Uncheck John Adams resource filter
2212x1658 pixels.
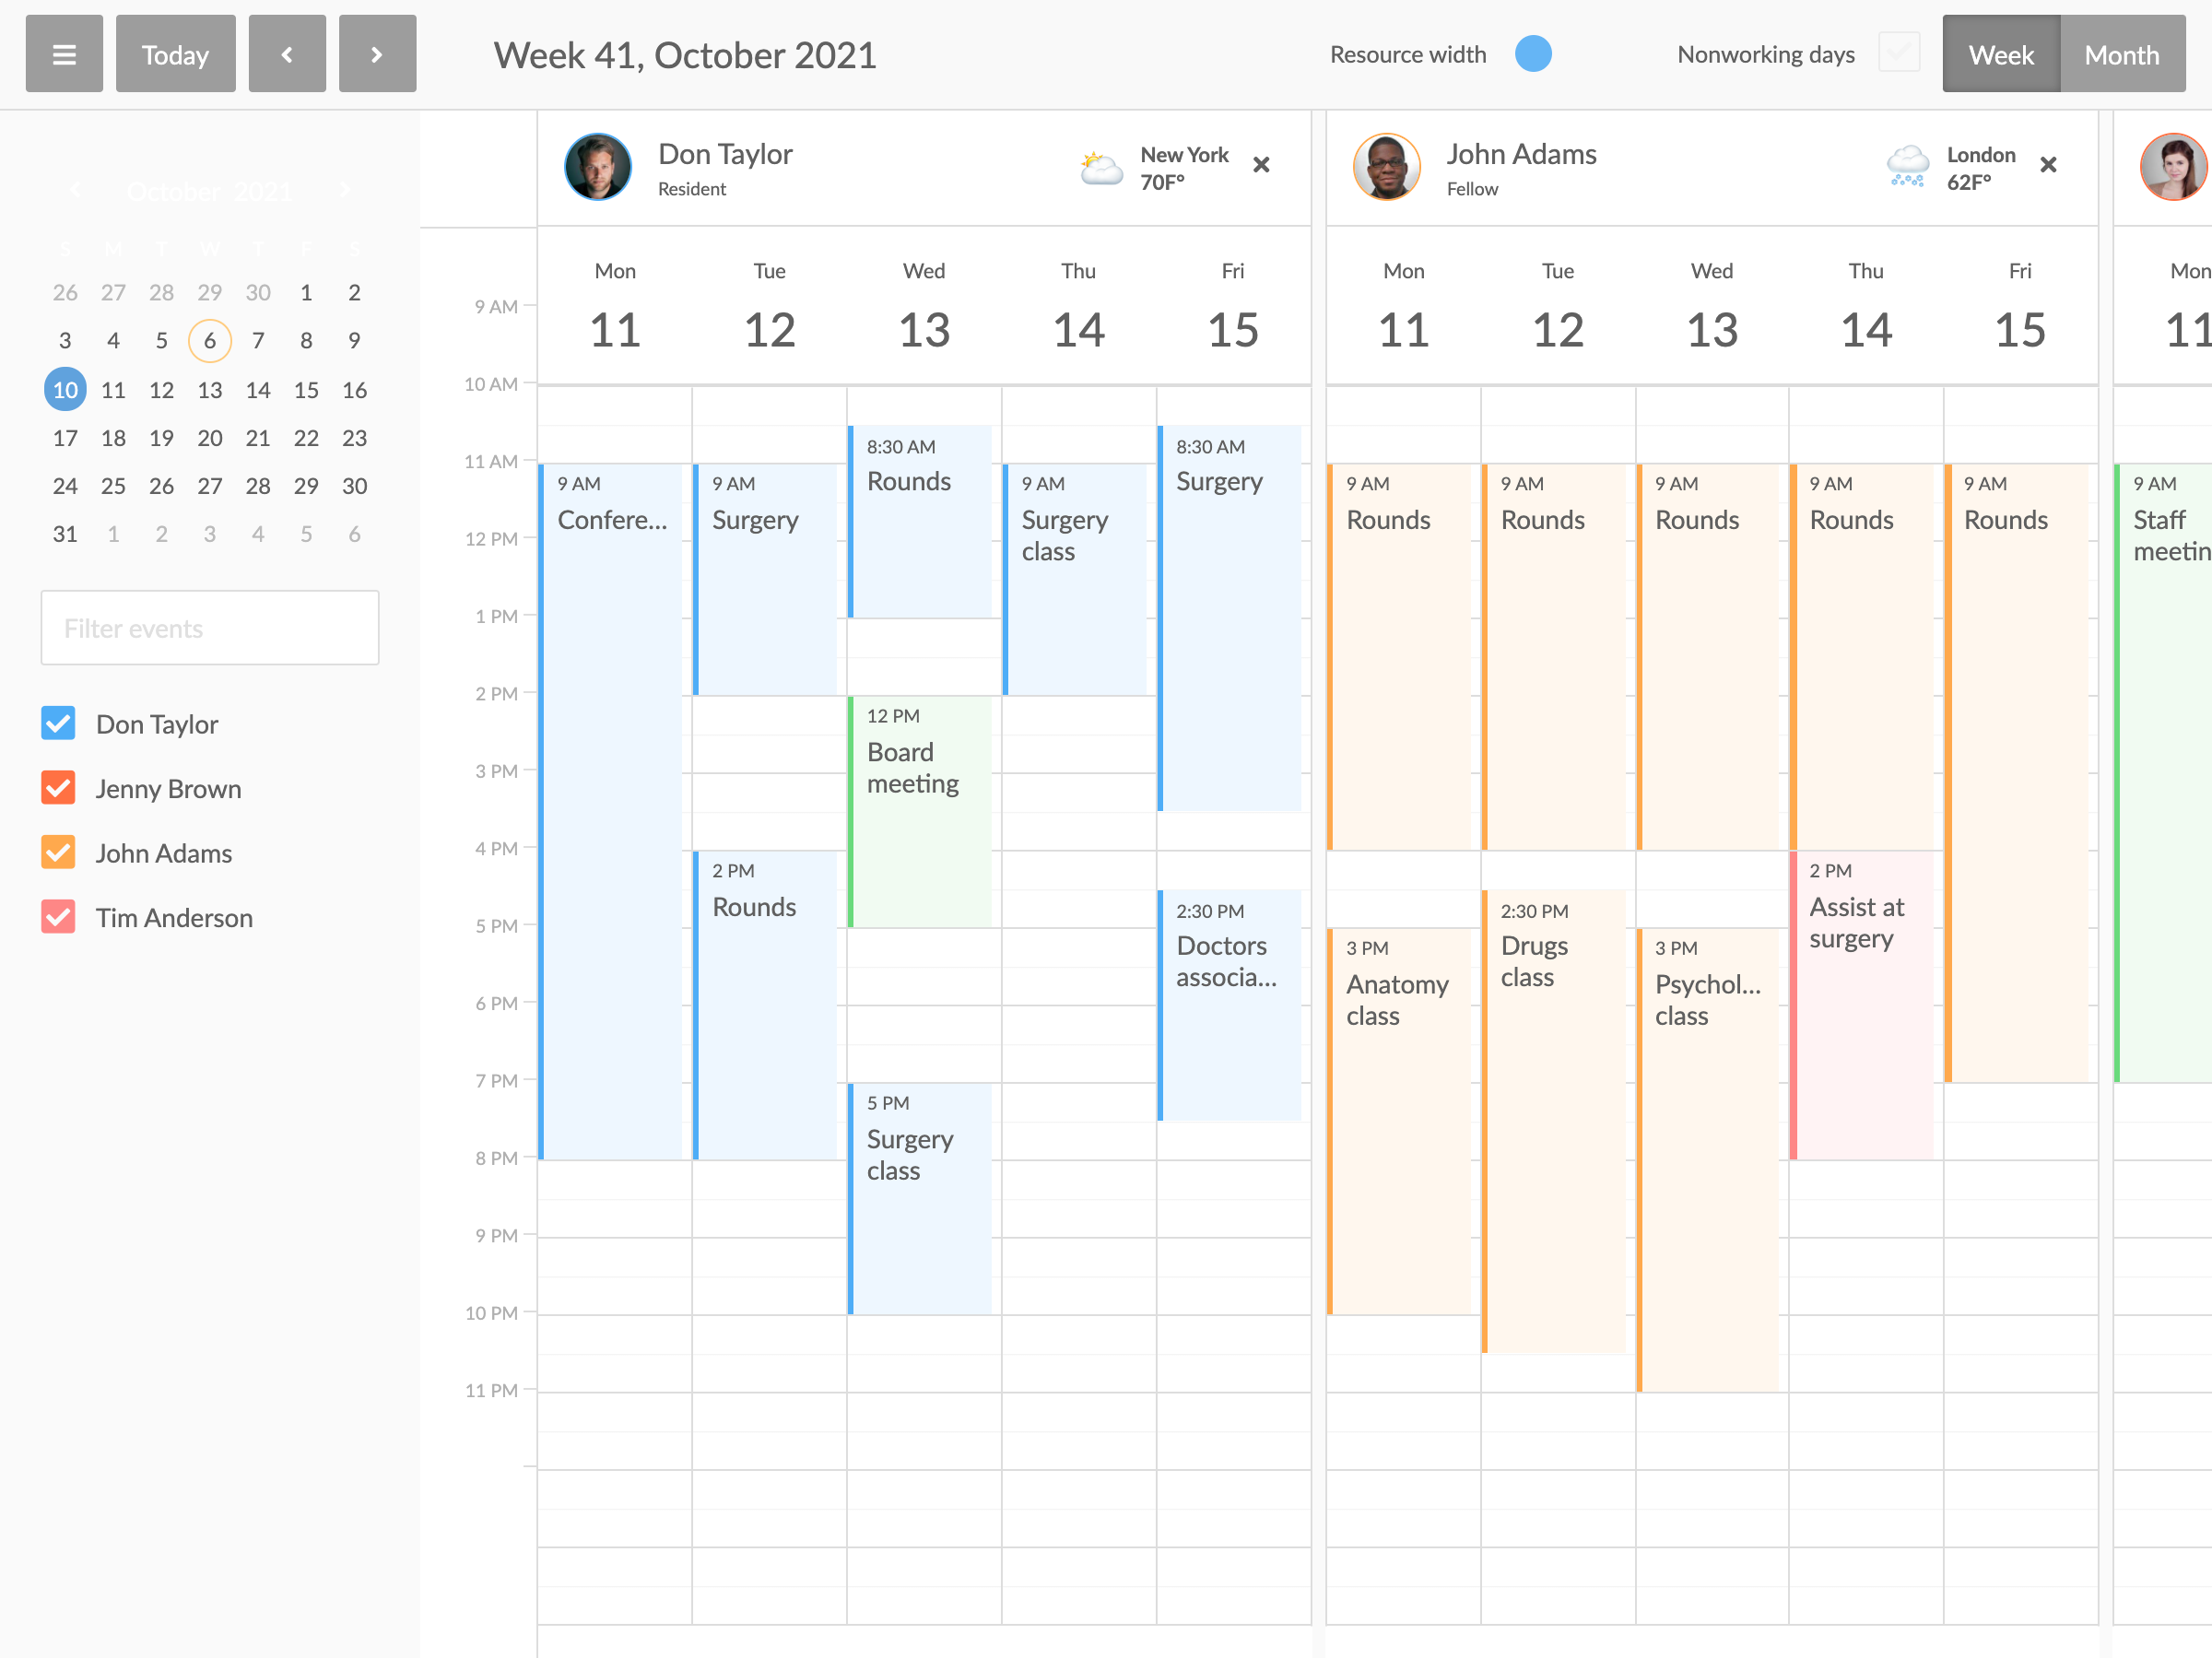(x=58, y=852)
